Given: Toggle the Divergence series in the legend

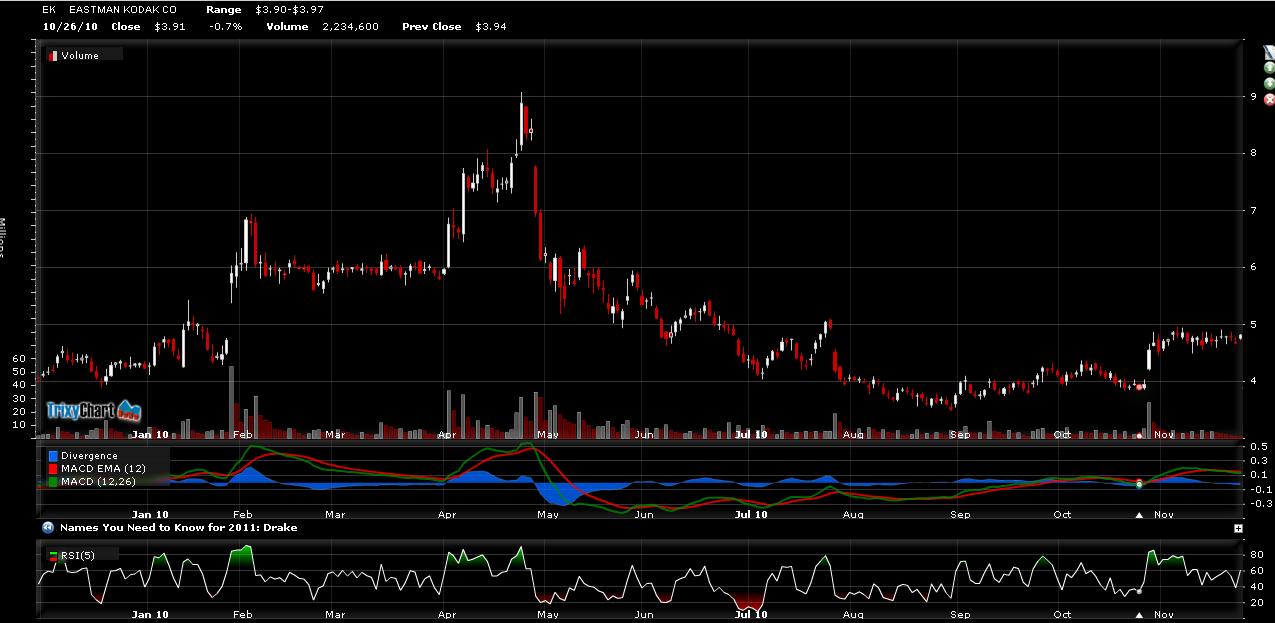Looking at the screenshot, I should 87,456.
